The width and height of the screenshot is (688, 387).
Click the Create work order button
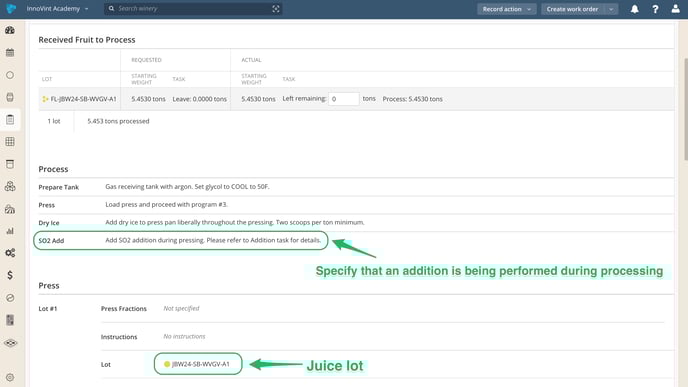(x=572, y=9)
